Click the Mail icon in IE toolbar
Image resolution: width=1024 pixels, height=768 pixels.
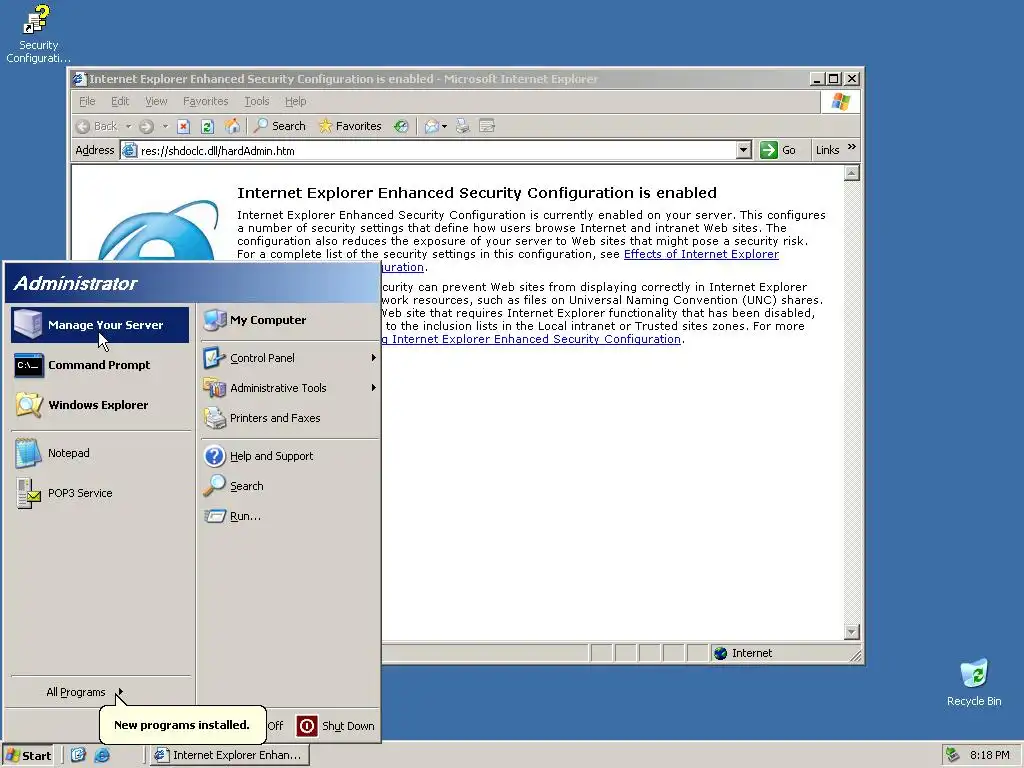tap(432, 126)
